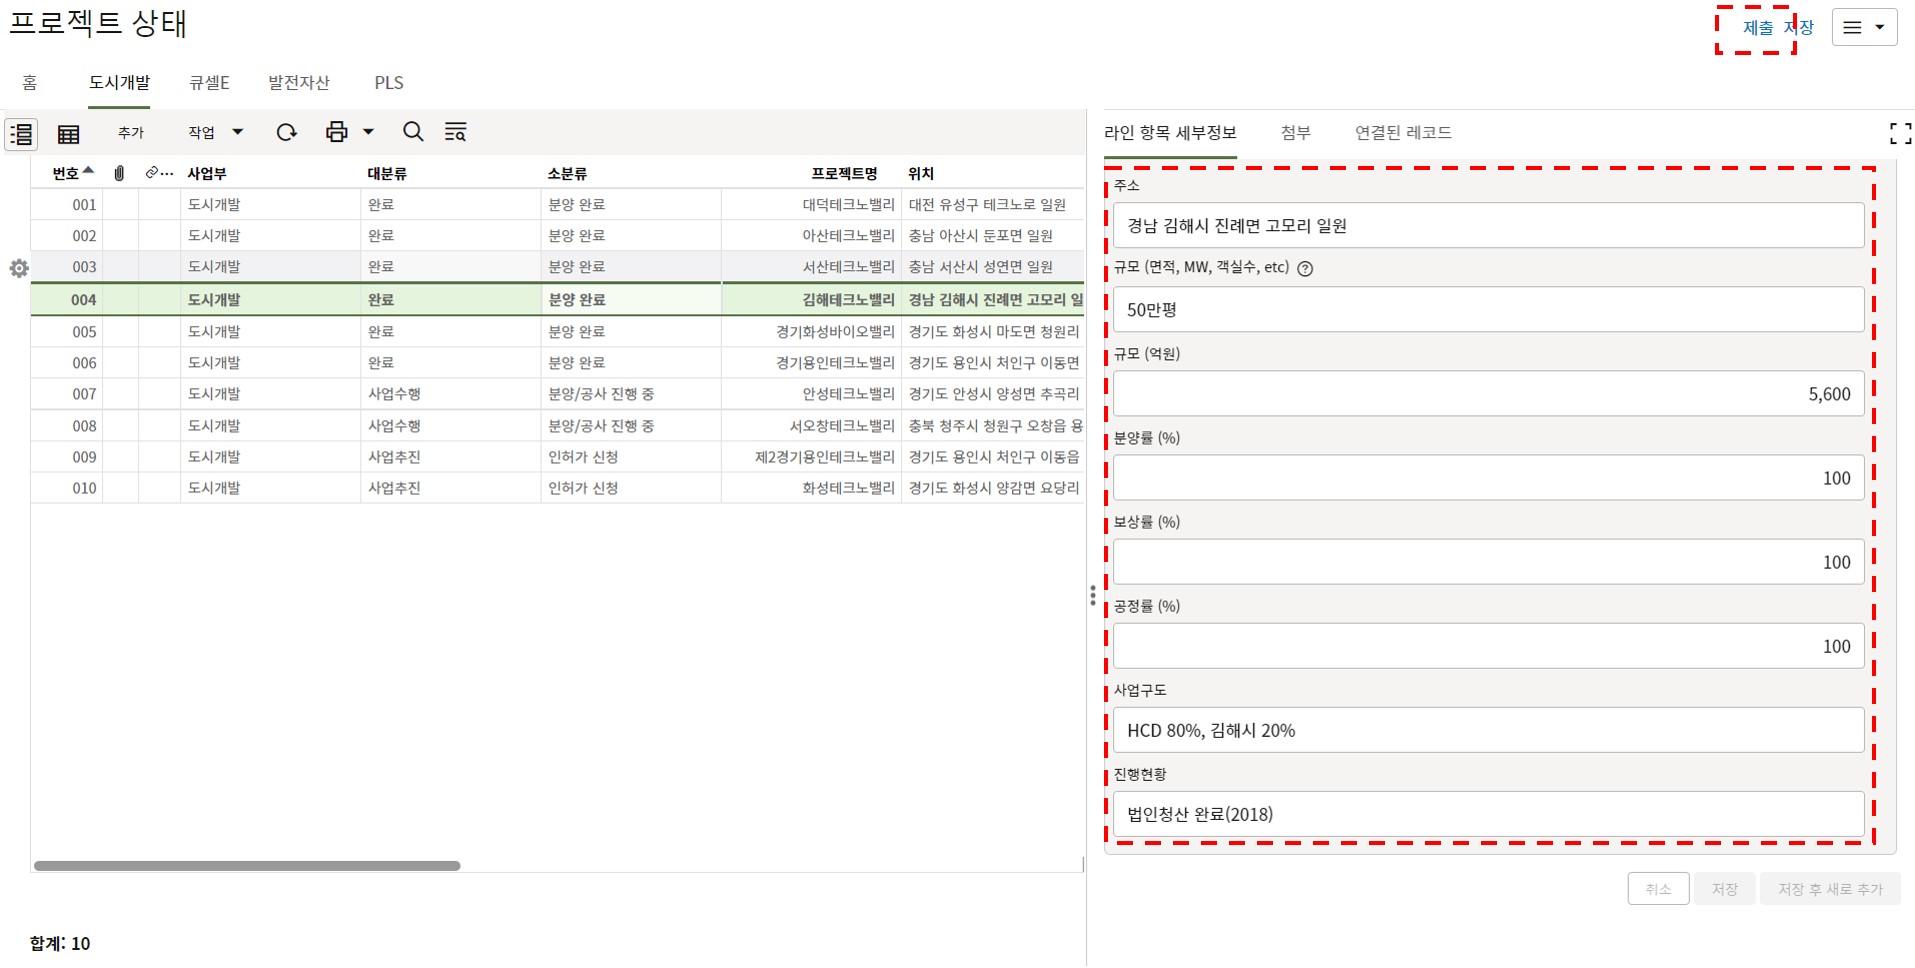
Task: Click the paperclip attachment column icon
Action: [119, 173]
